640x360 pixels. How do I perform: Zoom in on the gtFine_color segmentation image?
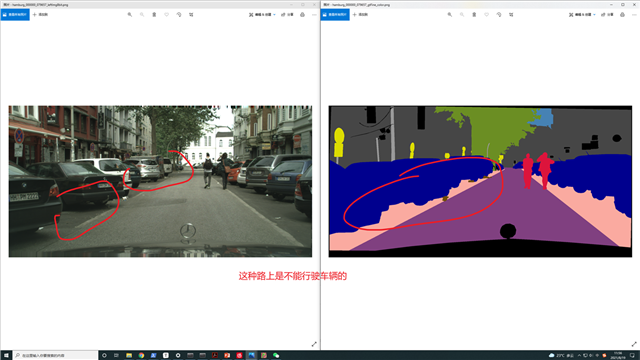pyautogui.click(x=450, y=14)
